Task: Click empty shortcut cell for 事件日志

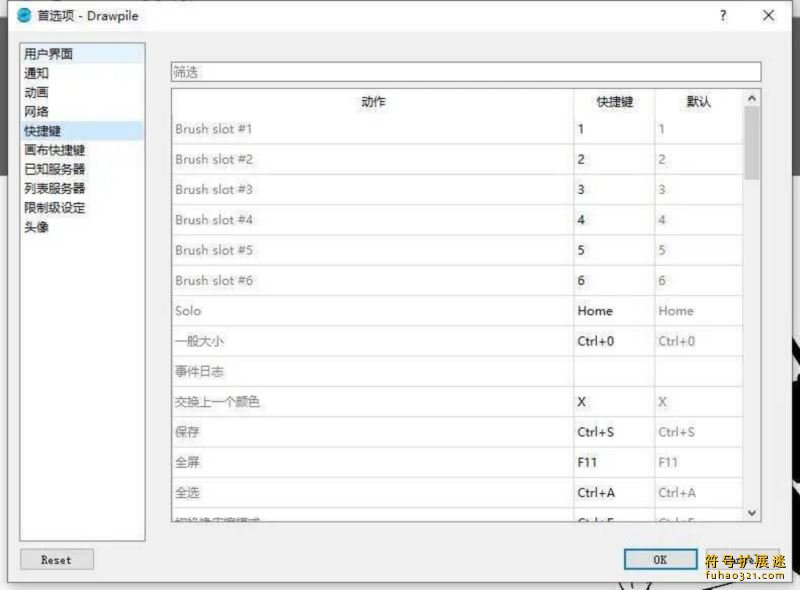Action: click(x=614, y=371)
